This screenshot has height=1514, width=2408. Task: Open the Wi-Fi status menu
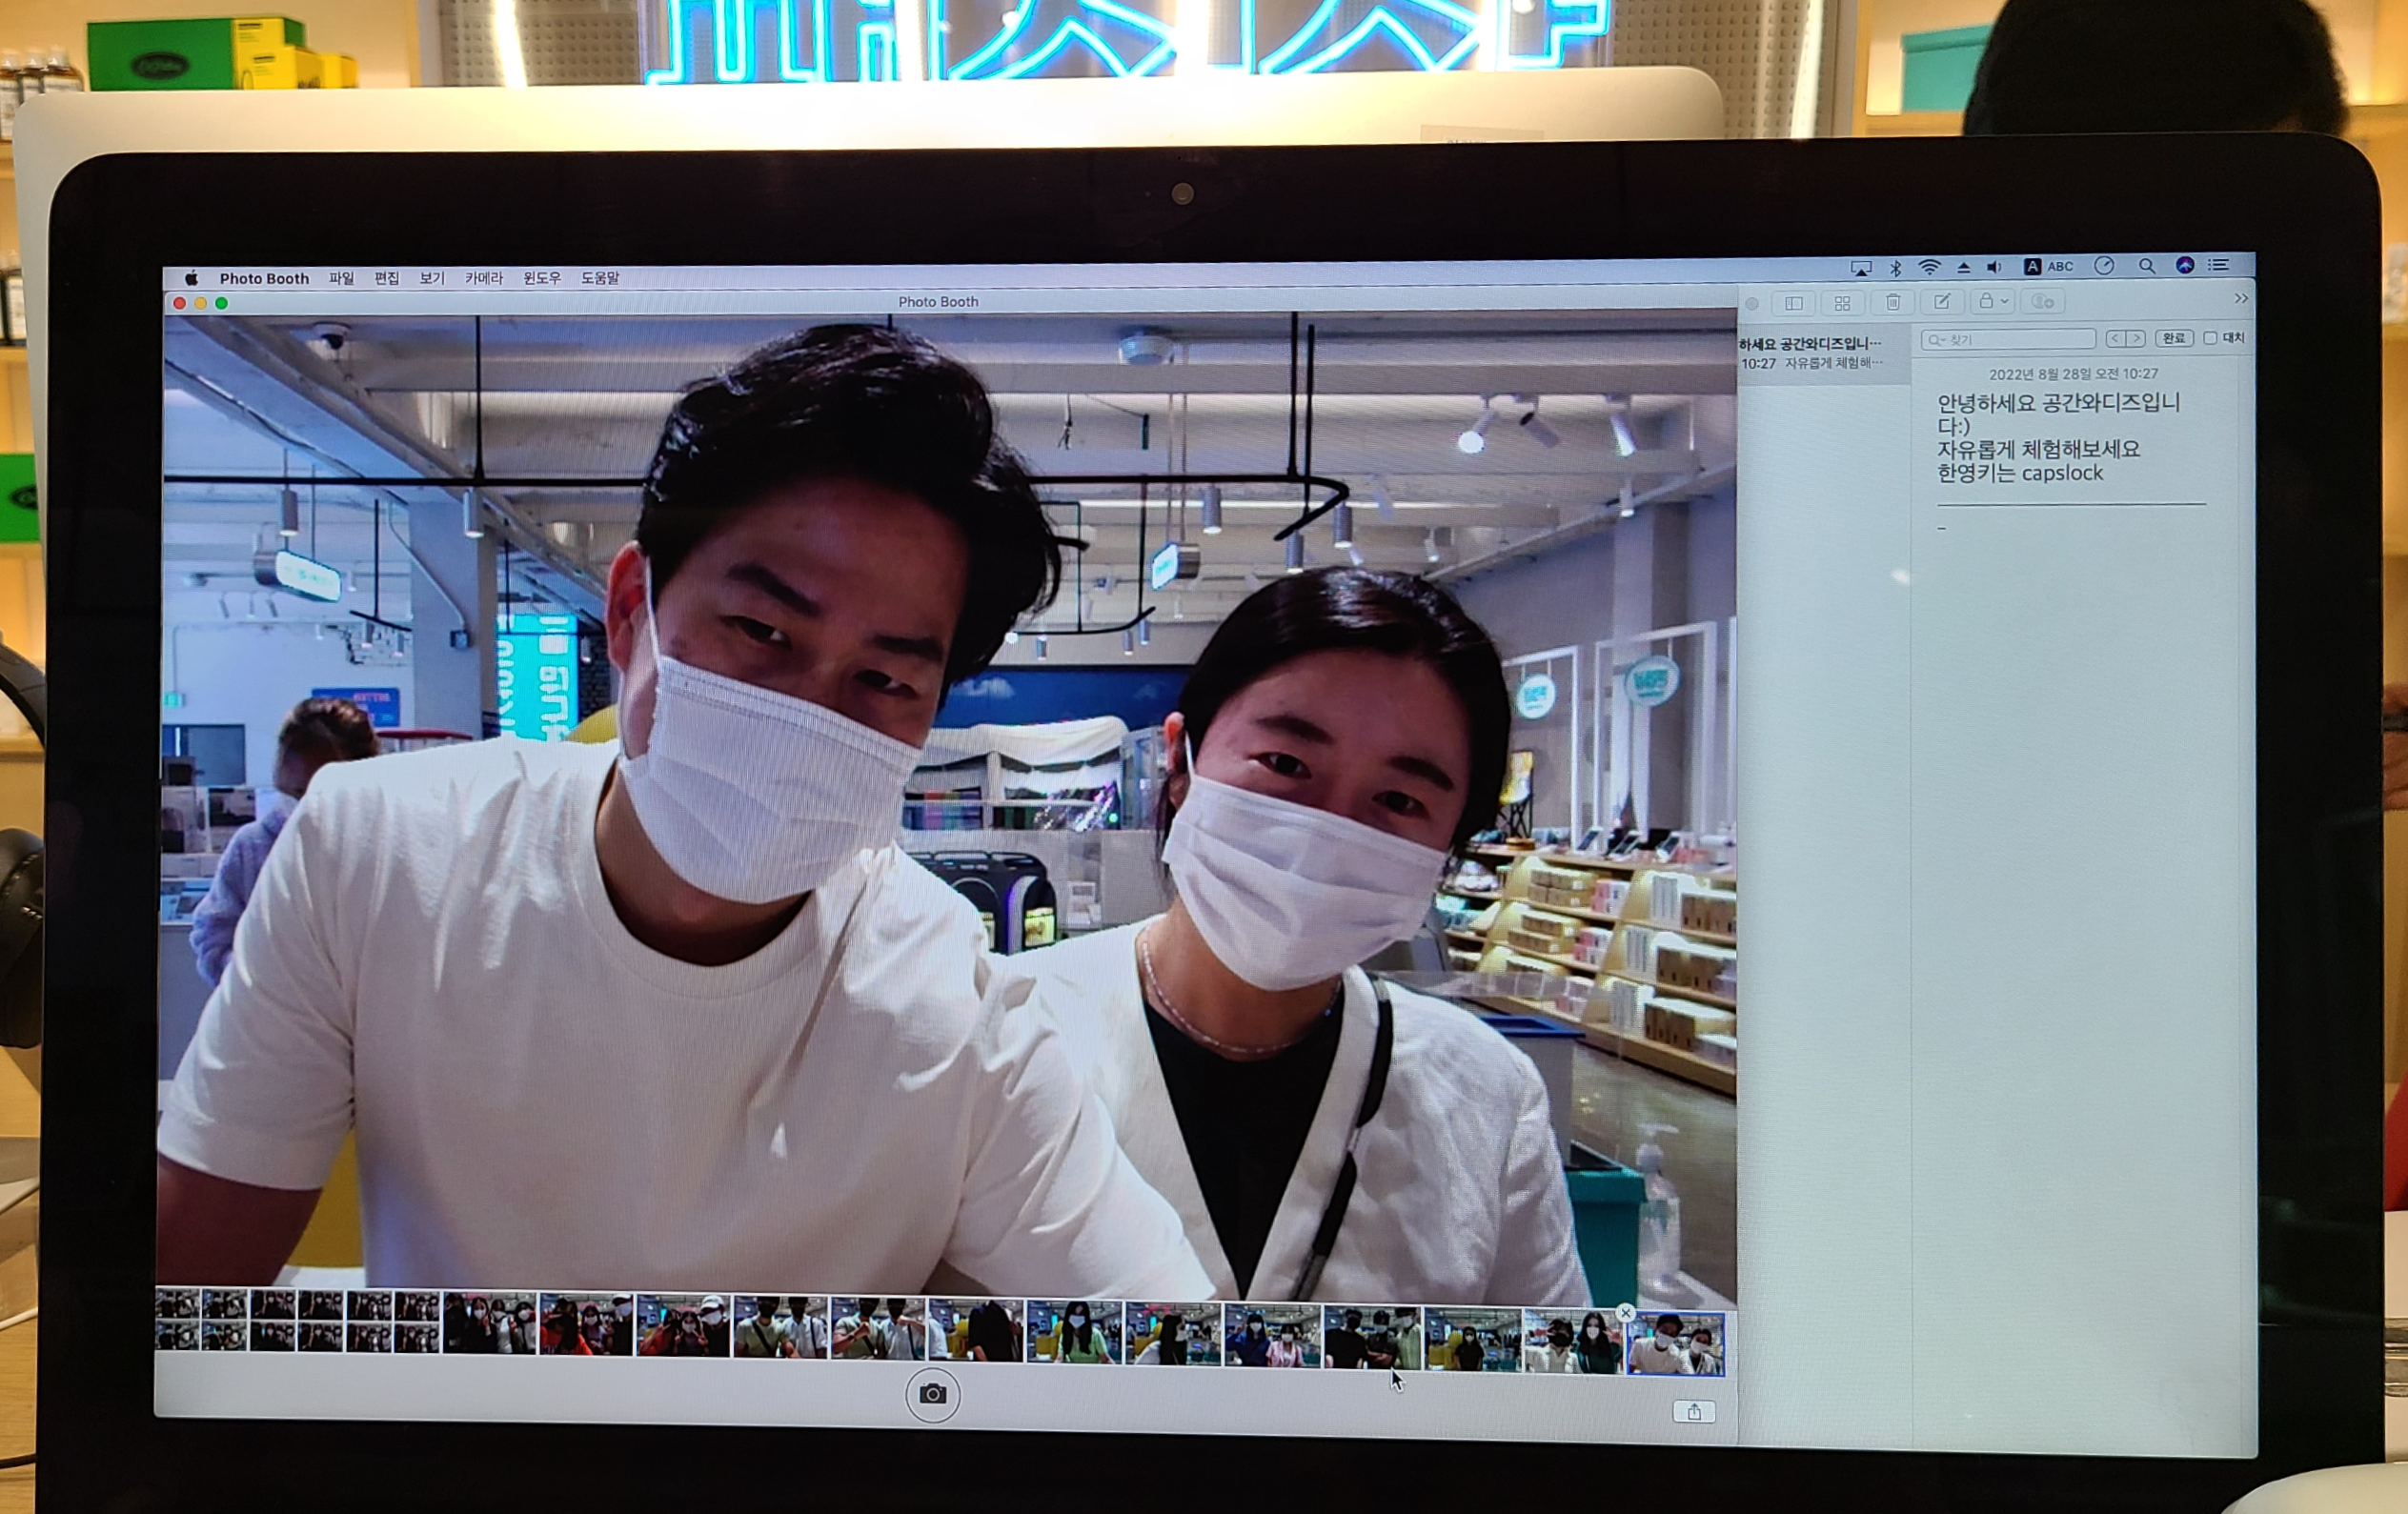point(1929,267)
